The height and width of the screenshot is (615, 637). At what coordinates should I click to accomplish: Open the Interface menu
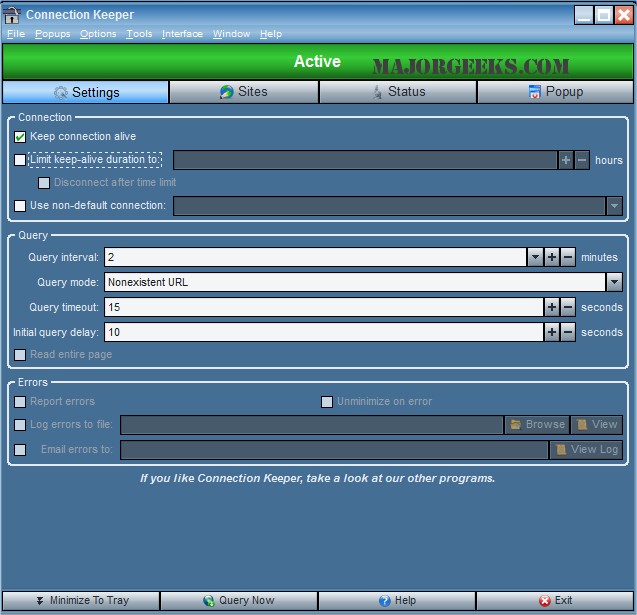click(x=182, y=34)
